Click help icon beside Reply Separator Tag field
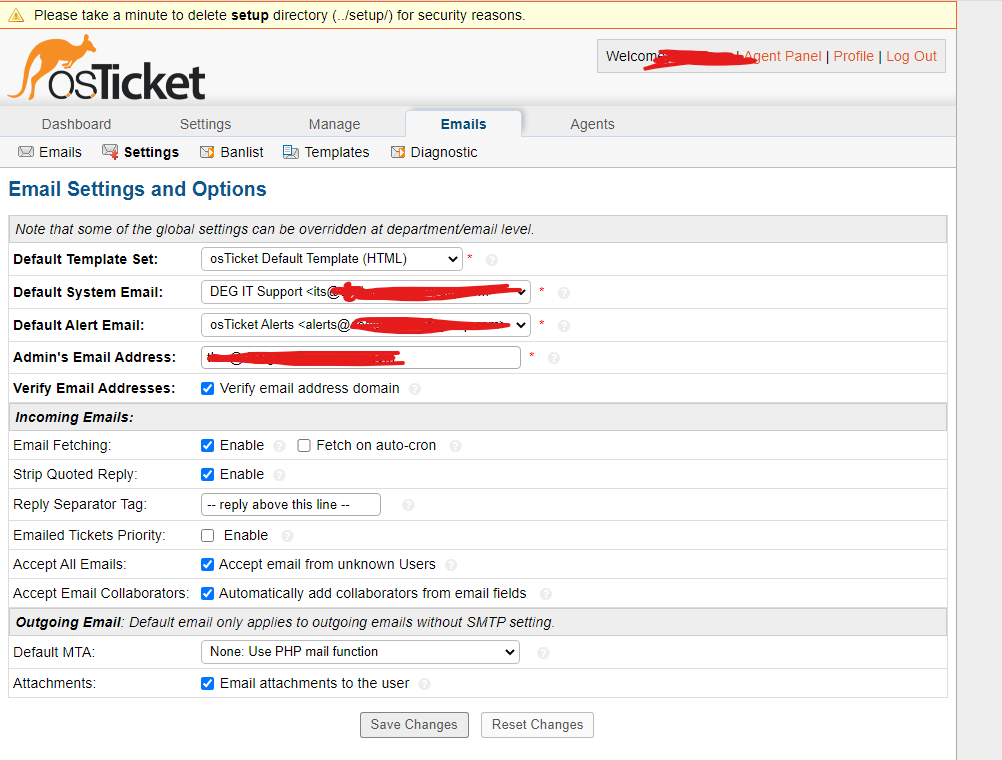Viewport: 1002px width, 760px height. tap(408, 505)
